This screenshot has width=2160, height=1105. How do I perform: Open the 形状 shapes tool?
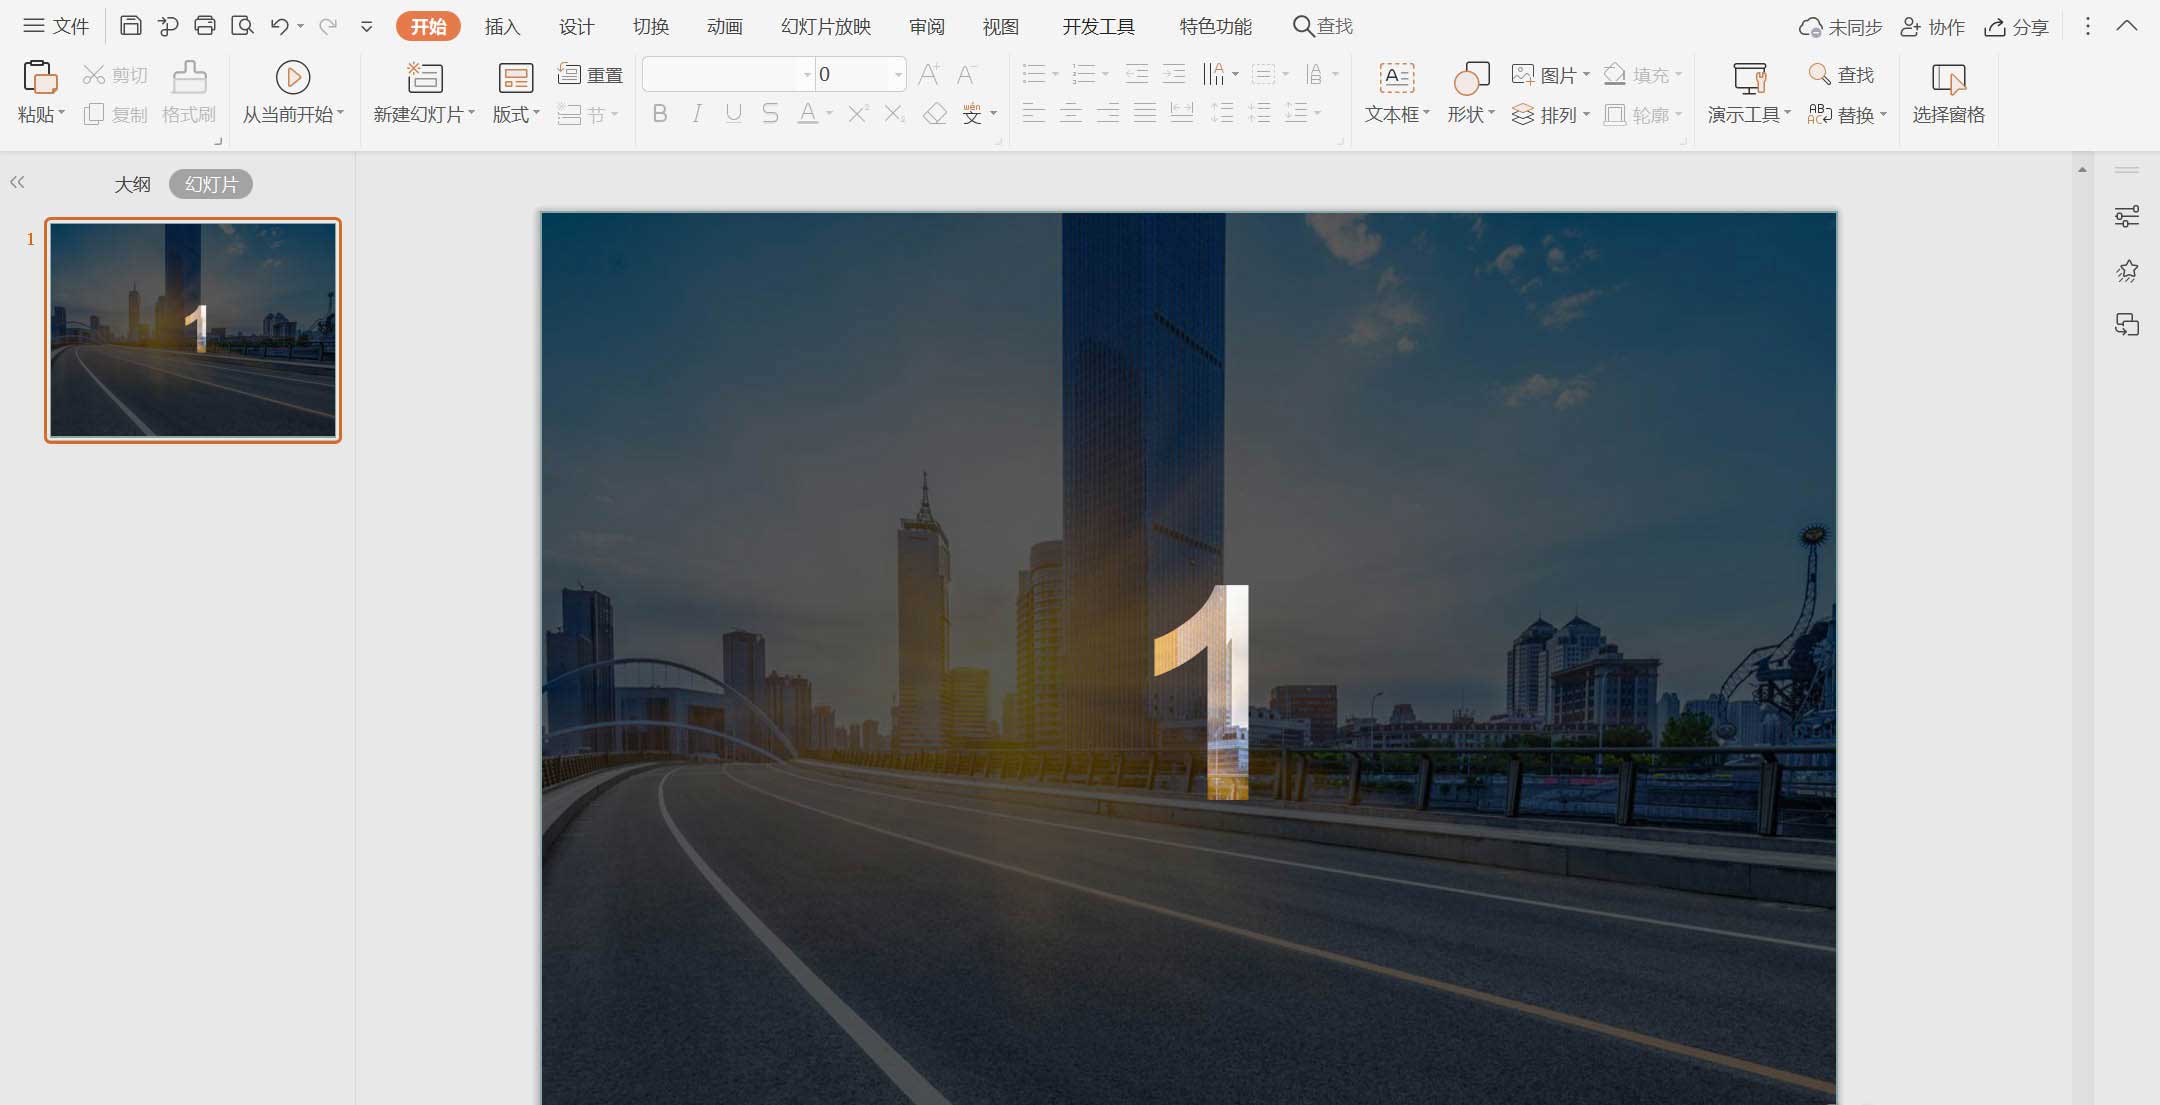[x=1471, y=78]
